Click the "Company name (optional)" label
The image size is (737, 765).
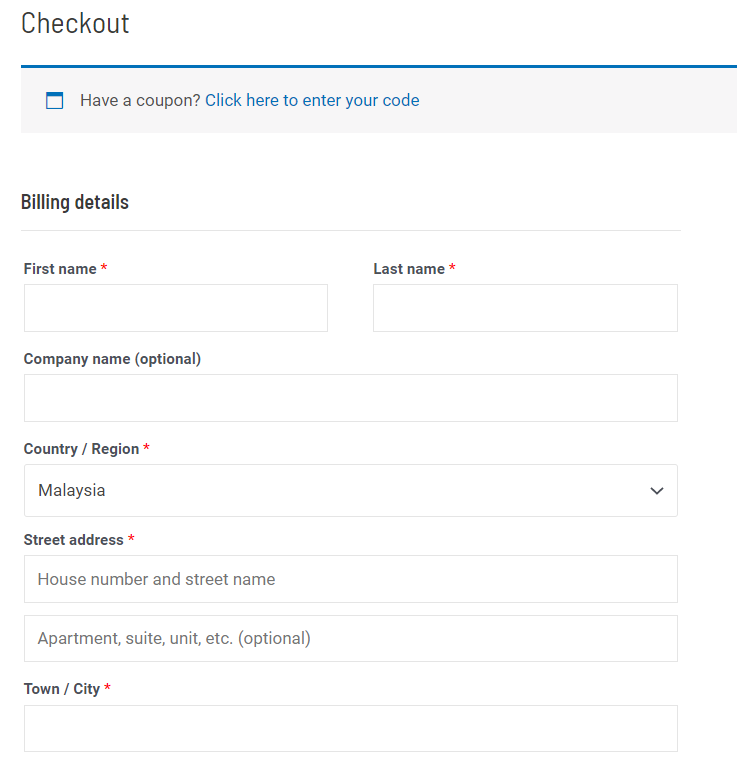tap(112, 359)
